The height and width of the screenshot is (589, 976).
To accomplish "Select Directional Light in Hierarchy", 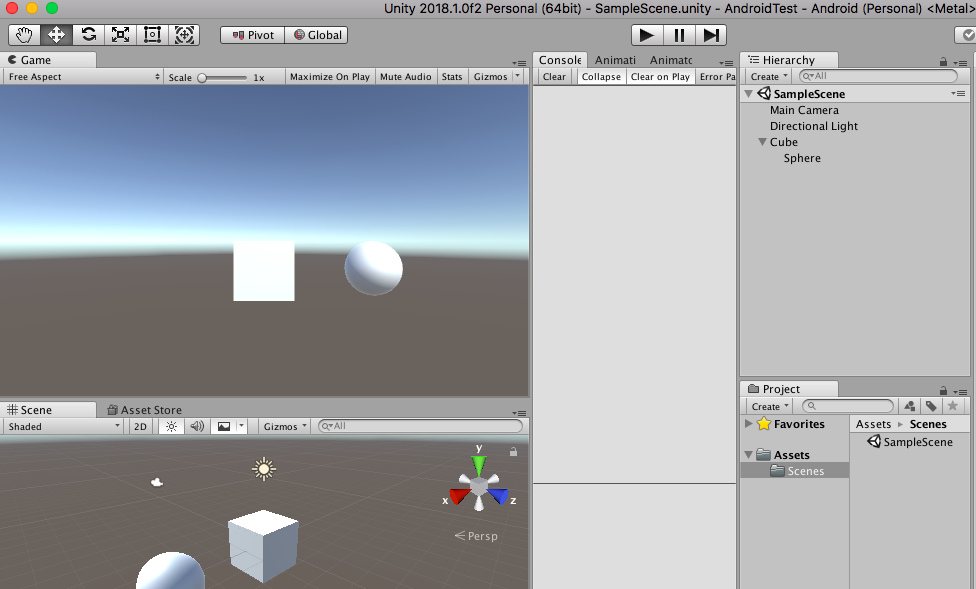I will [x=814, y=126].
